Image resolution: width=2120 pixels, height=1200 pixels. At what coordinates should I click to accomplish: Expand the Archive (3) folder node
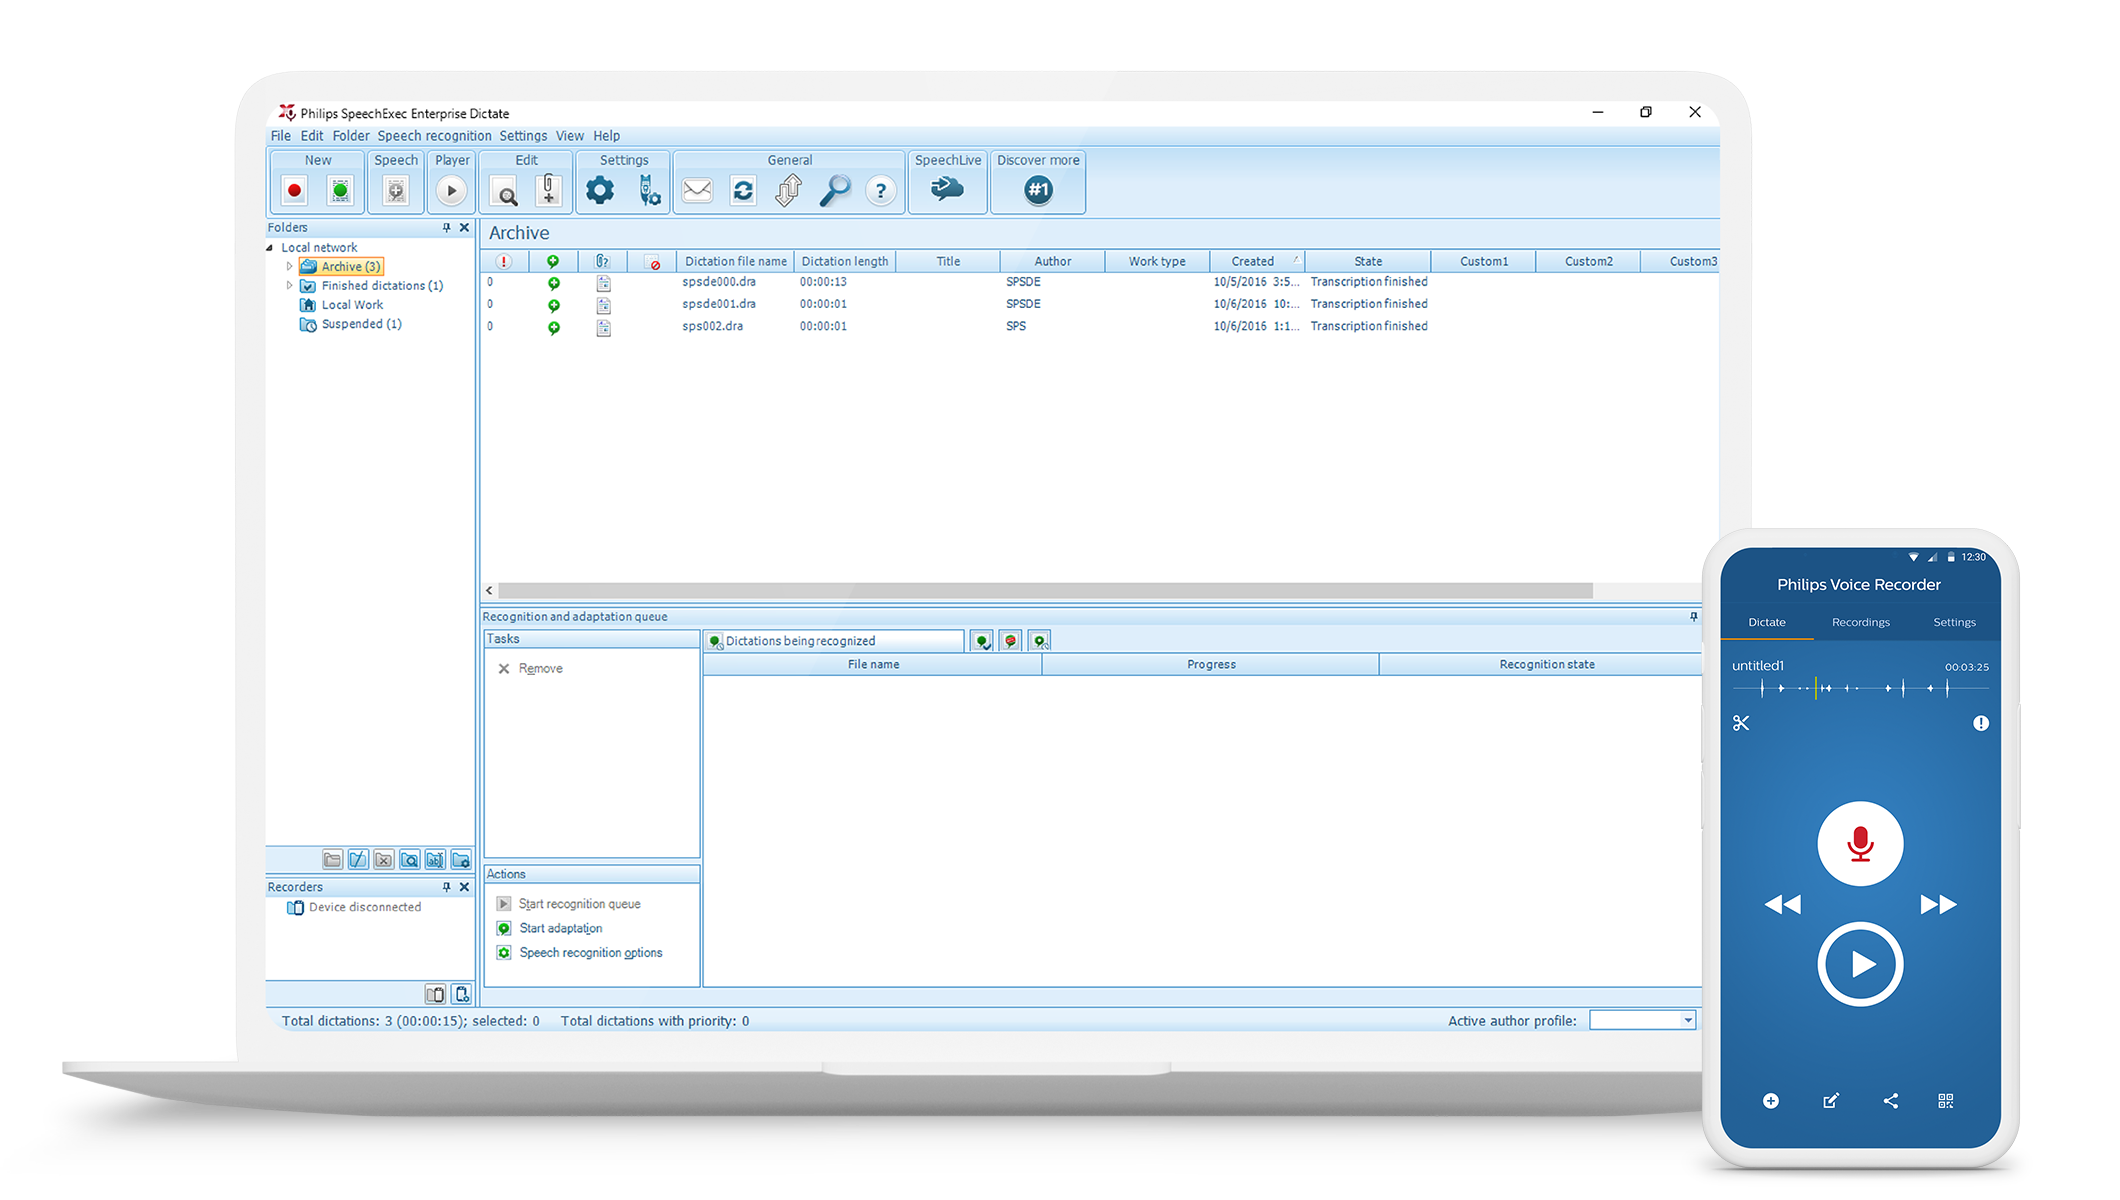(289, 267)
